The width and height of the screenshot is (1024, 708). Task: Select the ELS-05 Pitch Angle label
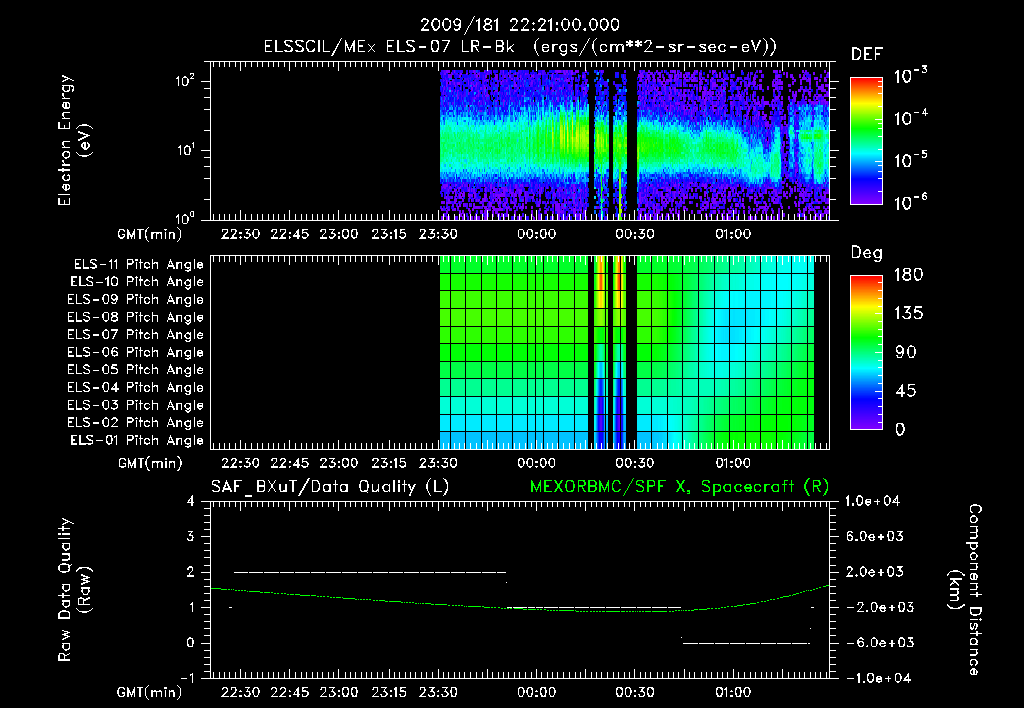coord(135,370)
